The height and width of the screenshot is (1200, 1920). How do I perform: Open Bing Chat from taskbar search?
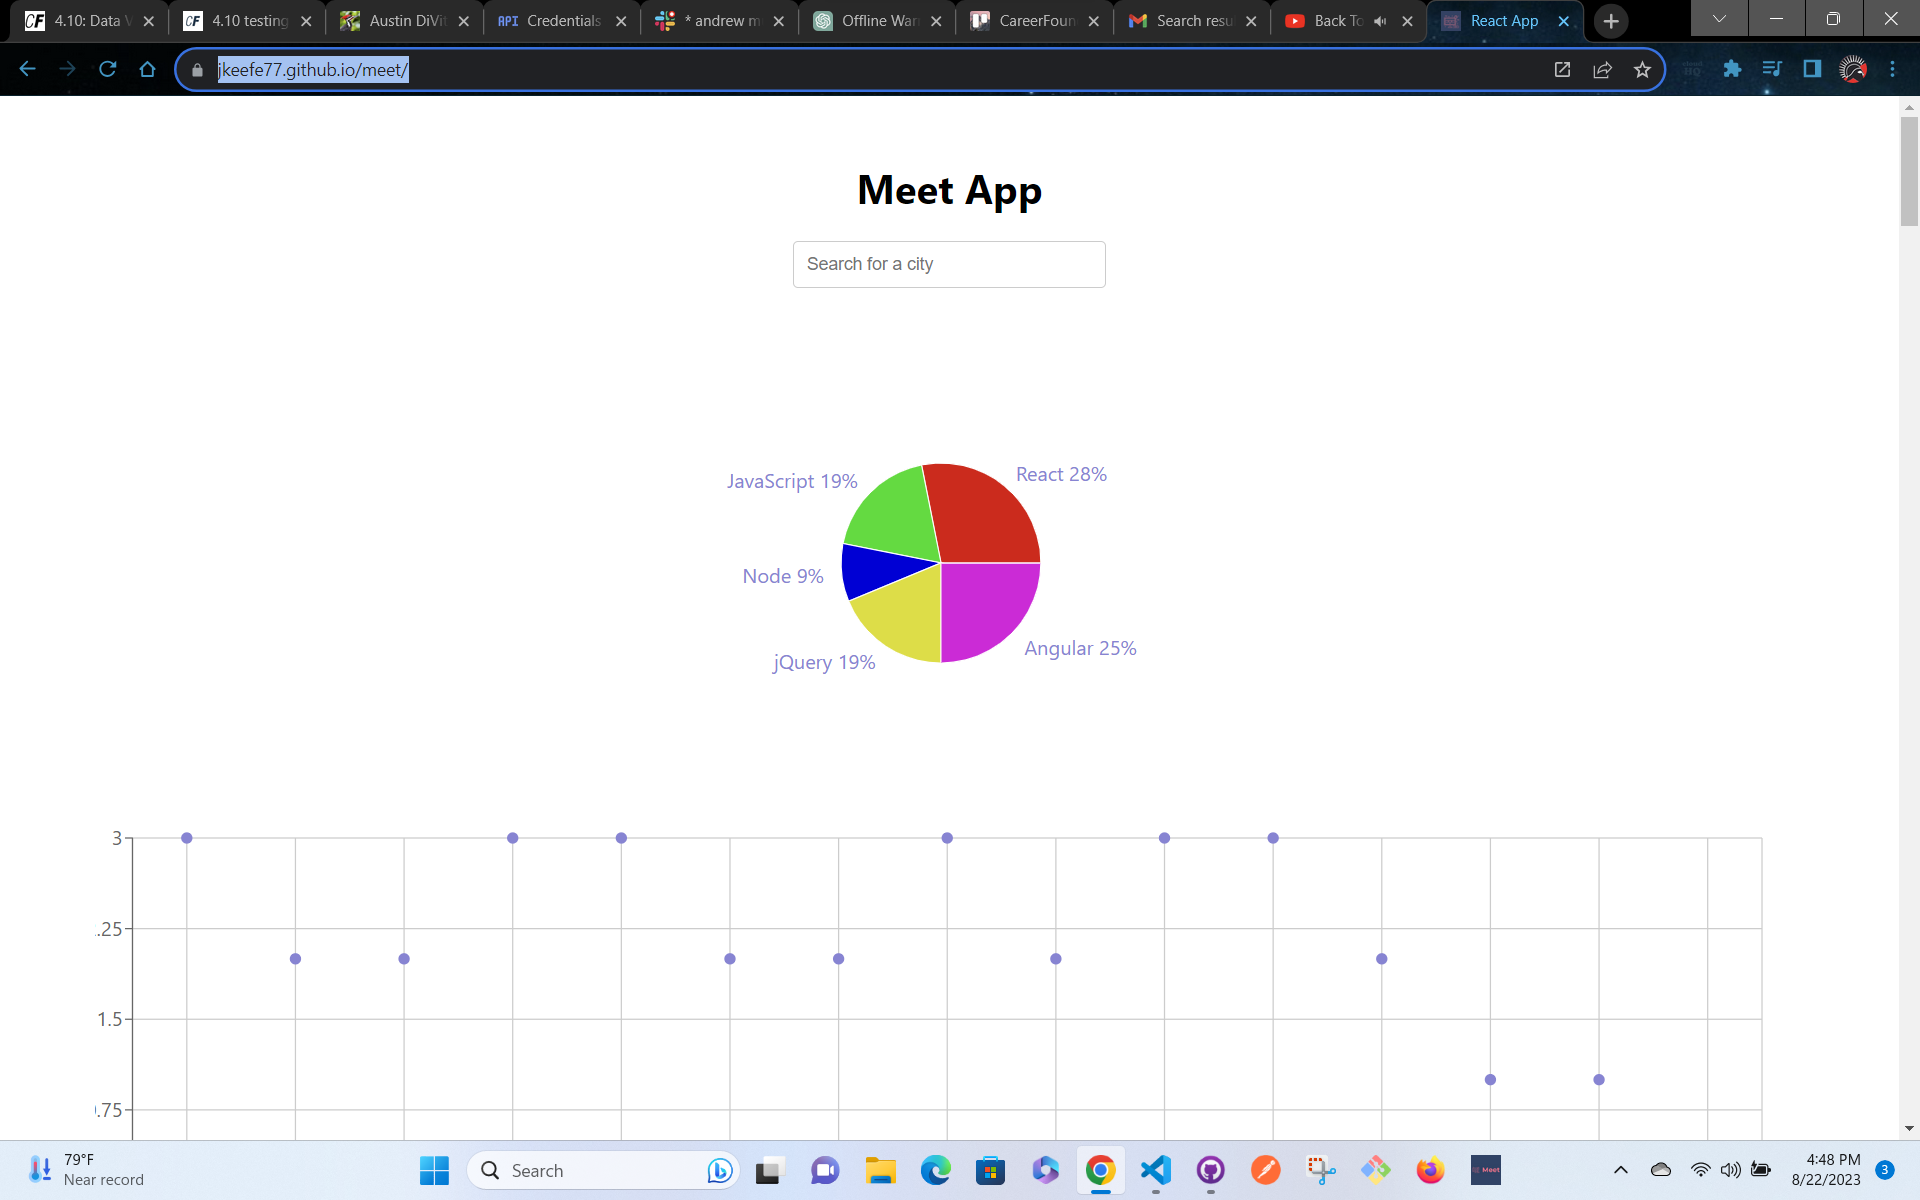719,1170
